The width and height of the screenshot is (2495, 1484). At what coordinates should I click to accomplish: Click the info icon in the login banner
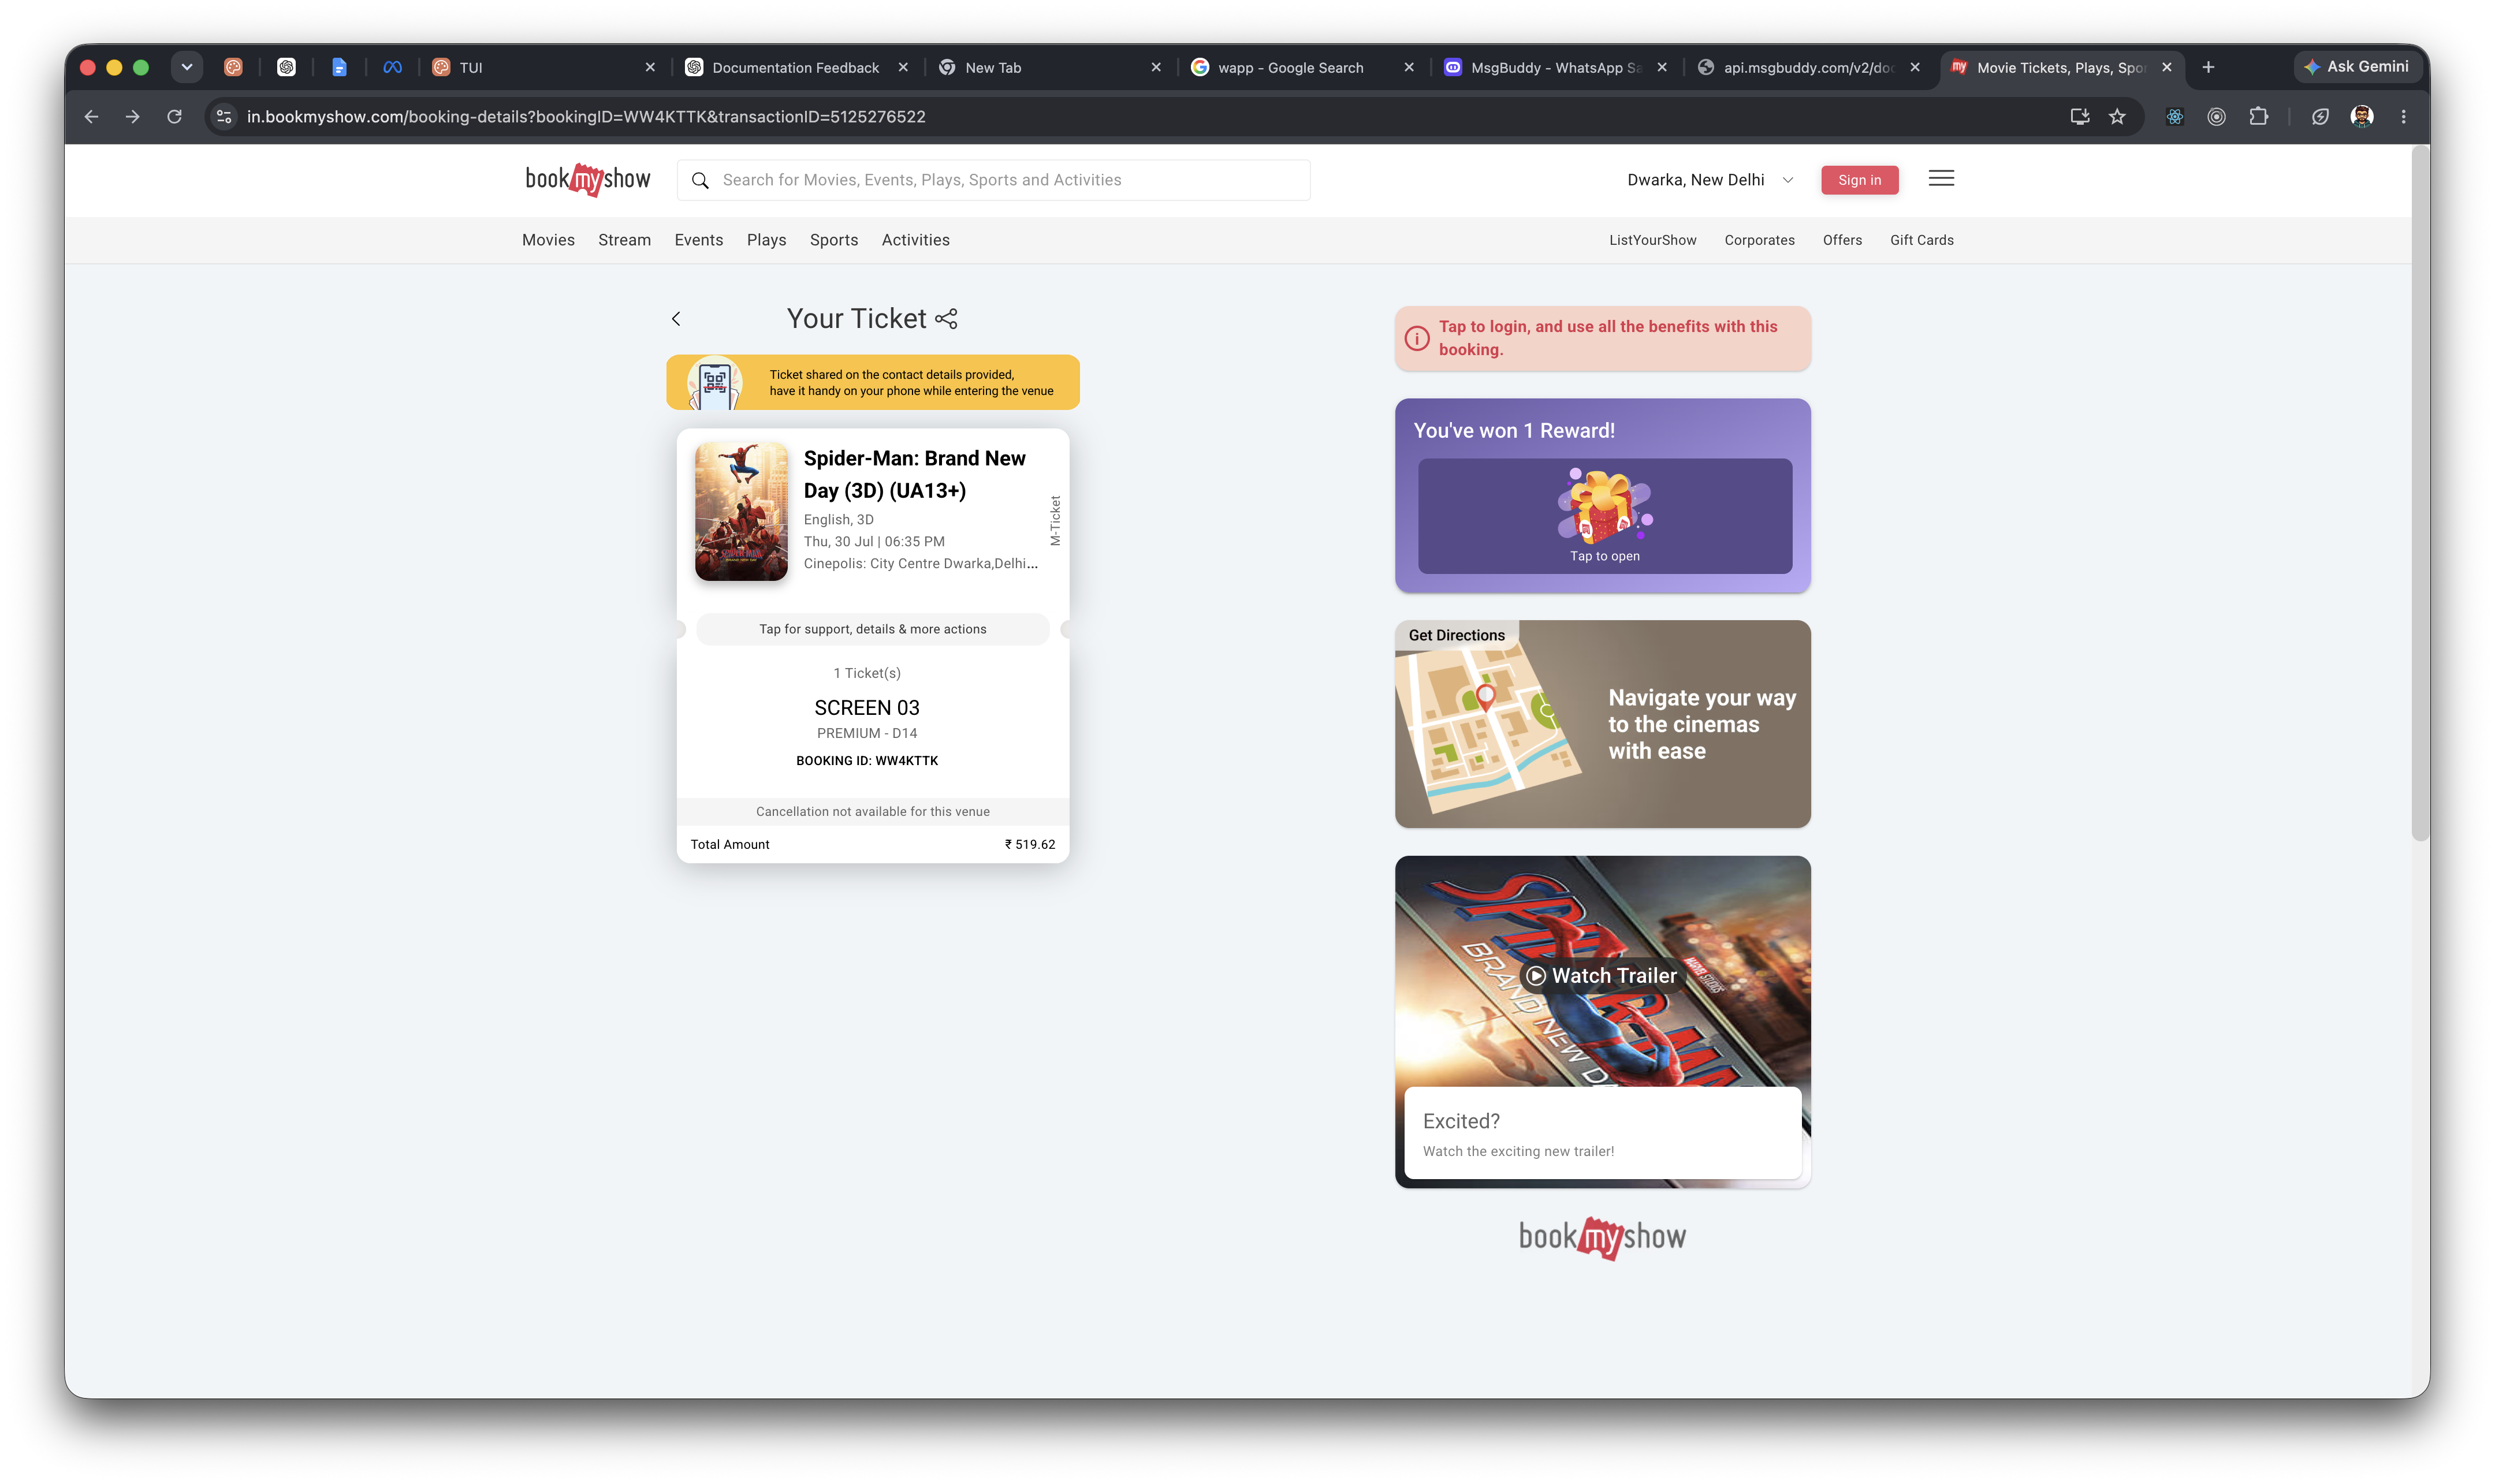pos(1417,338)
